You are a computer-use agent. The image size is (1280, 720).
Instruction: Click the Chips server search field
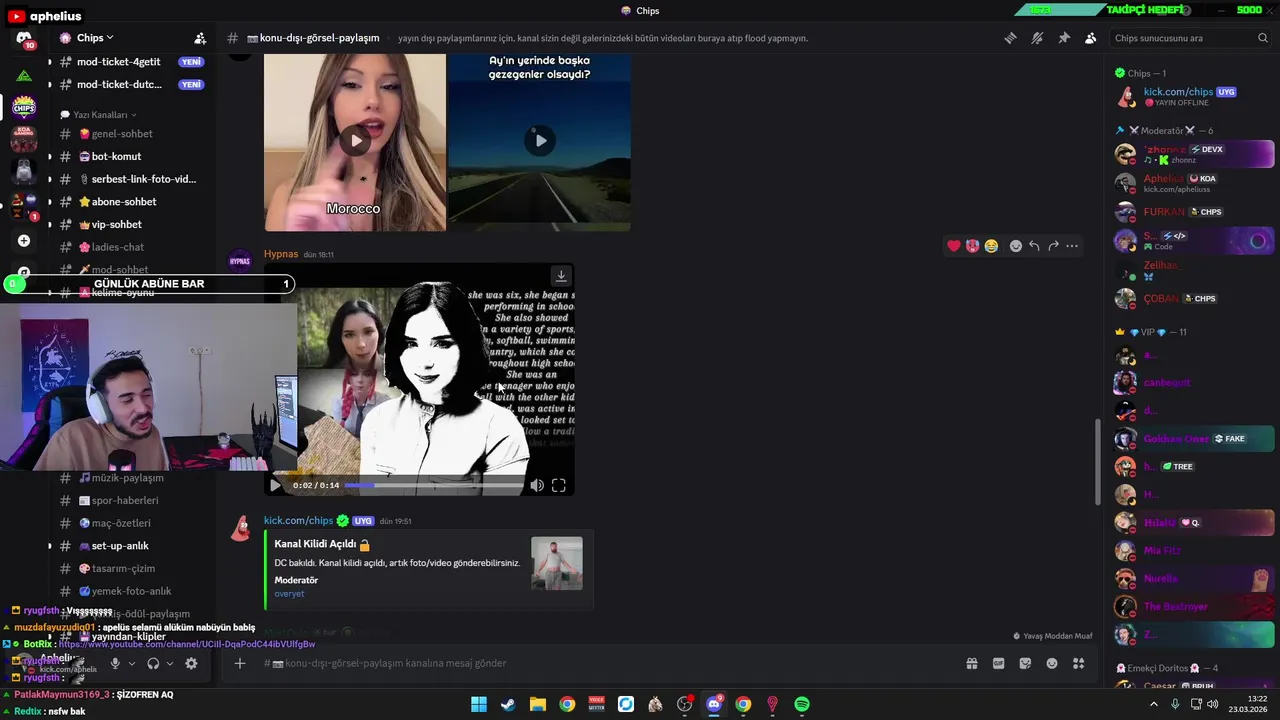coord(1191,38)
